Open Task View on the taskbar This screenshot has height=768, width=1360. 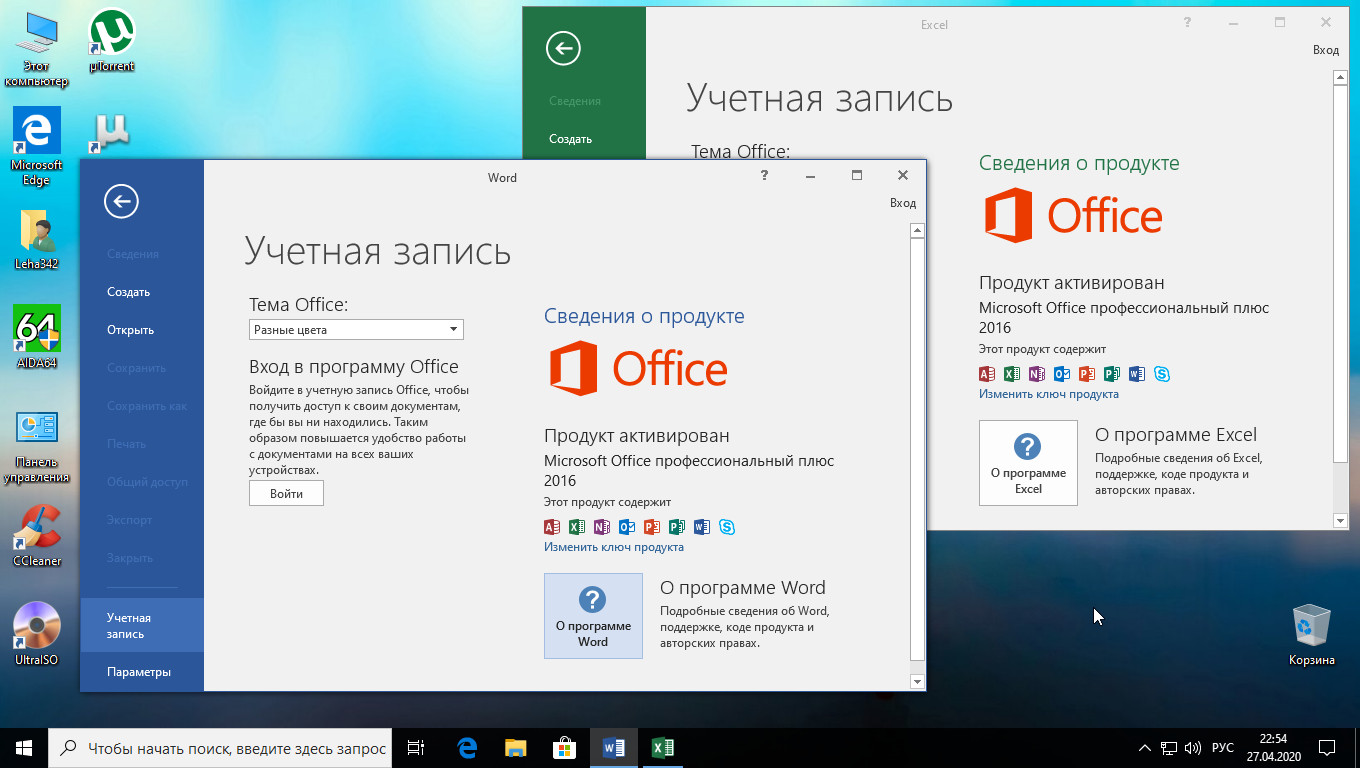[417, 747]
